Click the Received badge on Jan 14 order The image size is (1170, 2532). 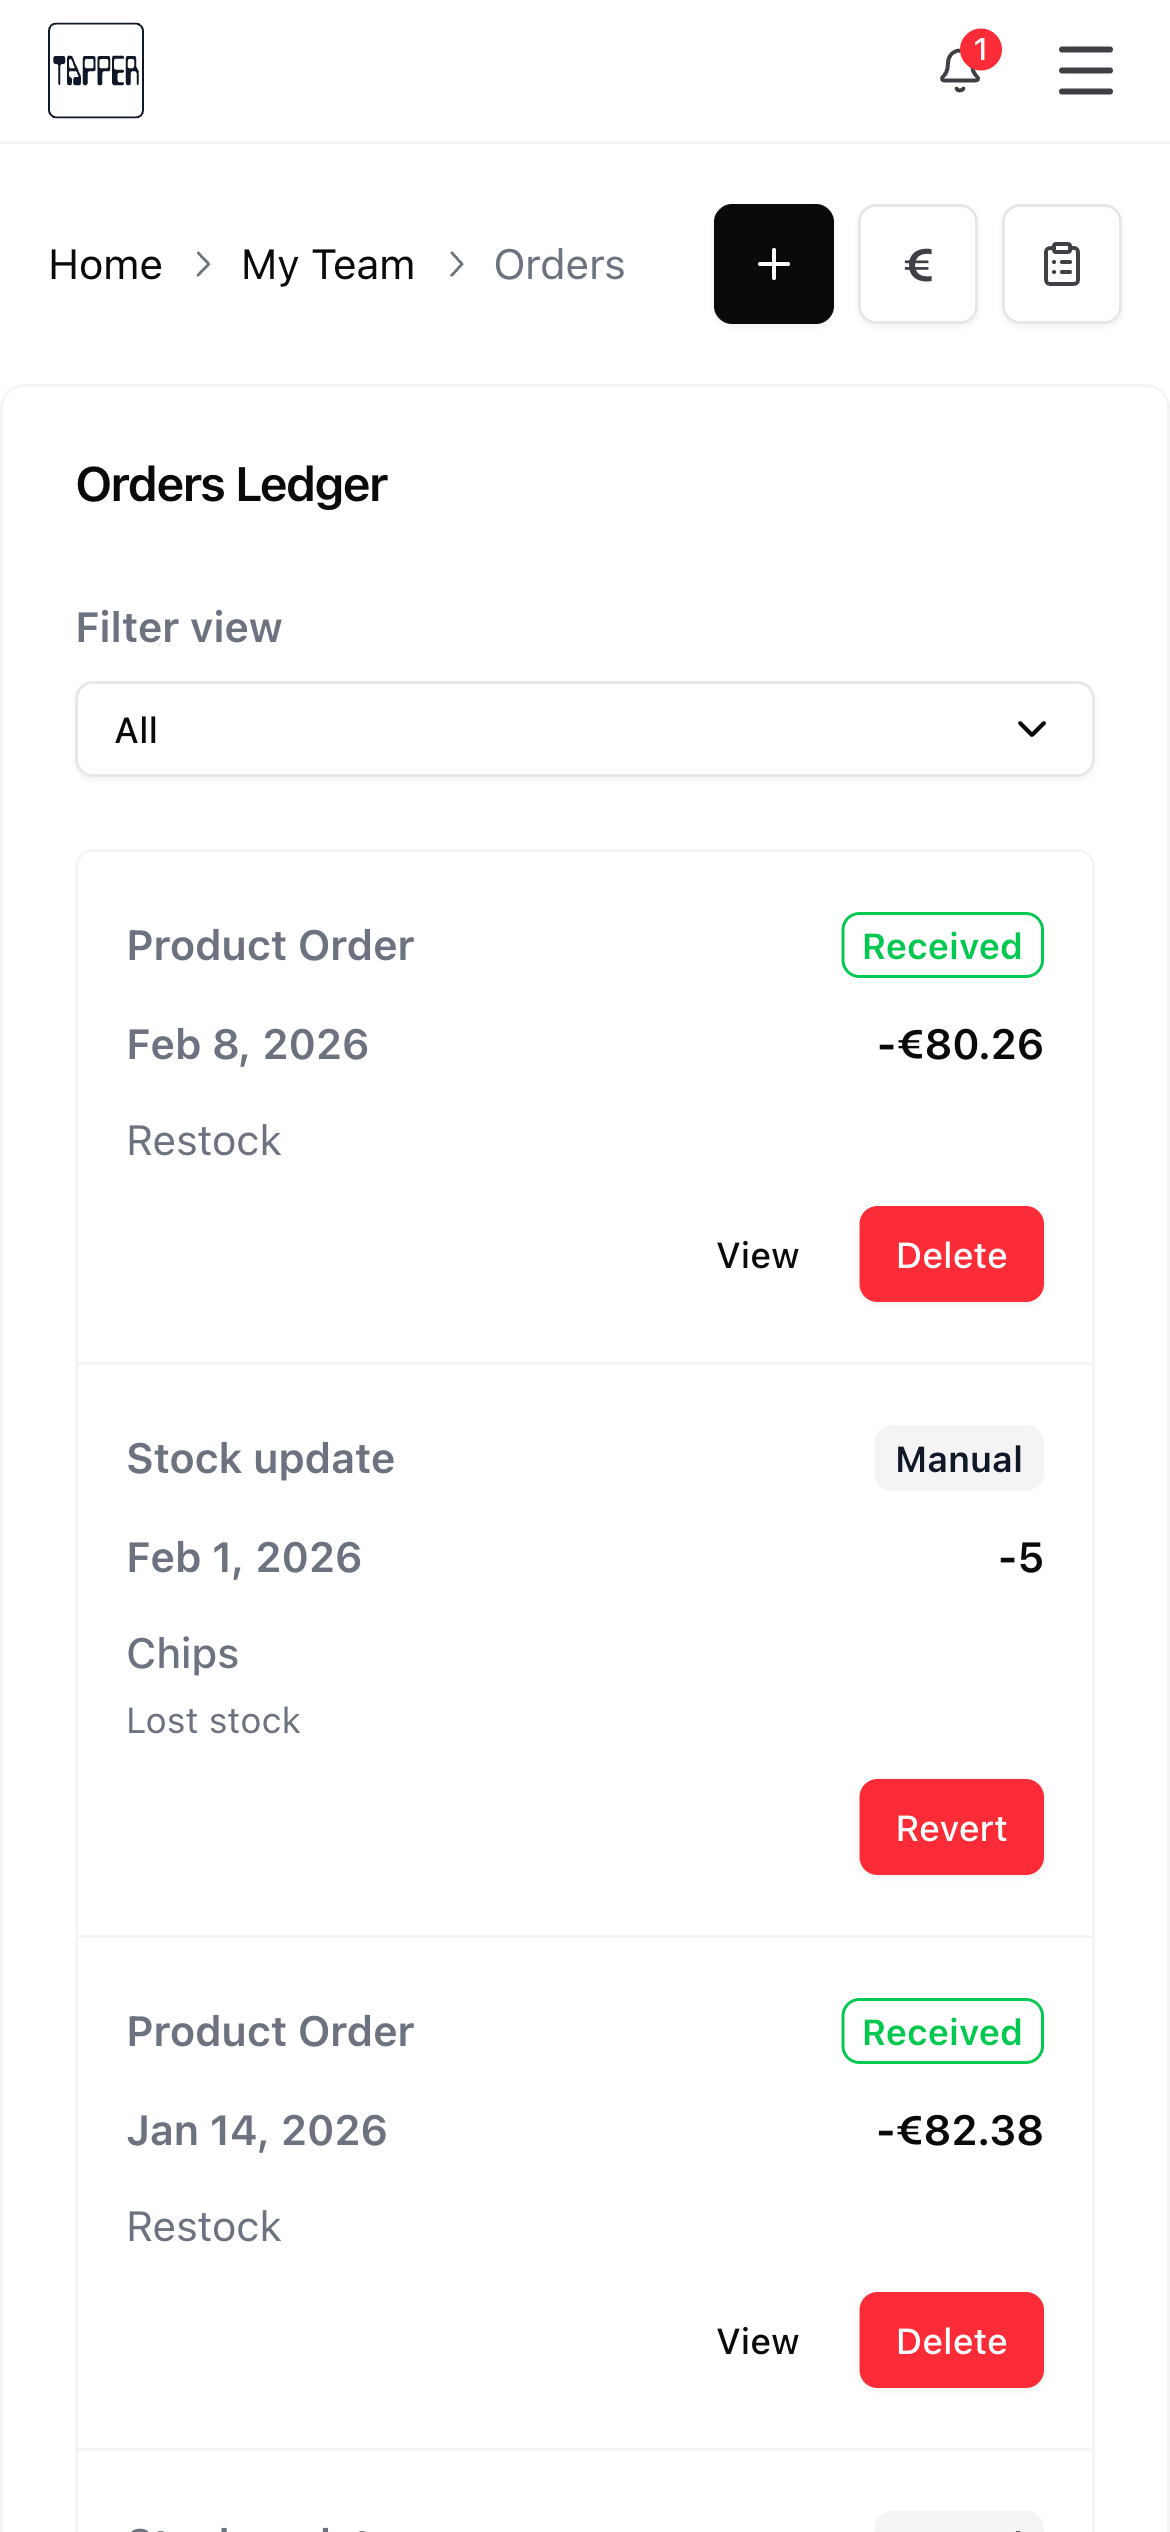tap(942, 2032)
